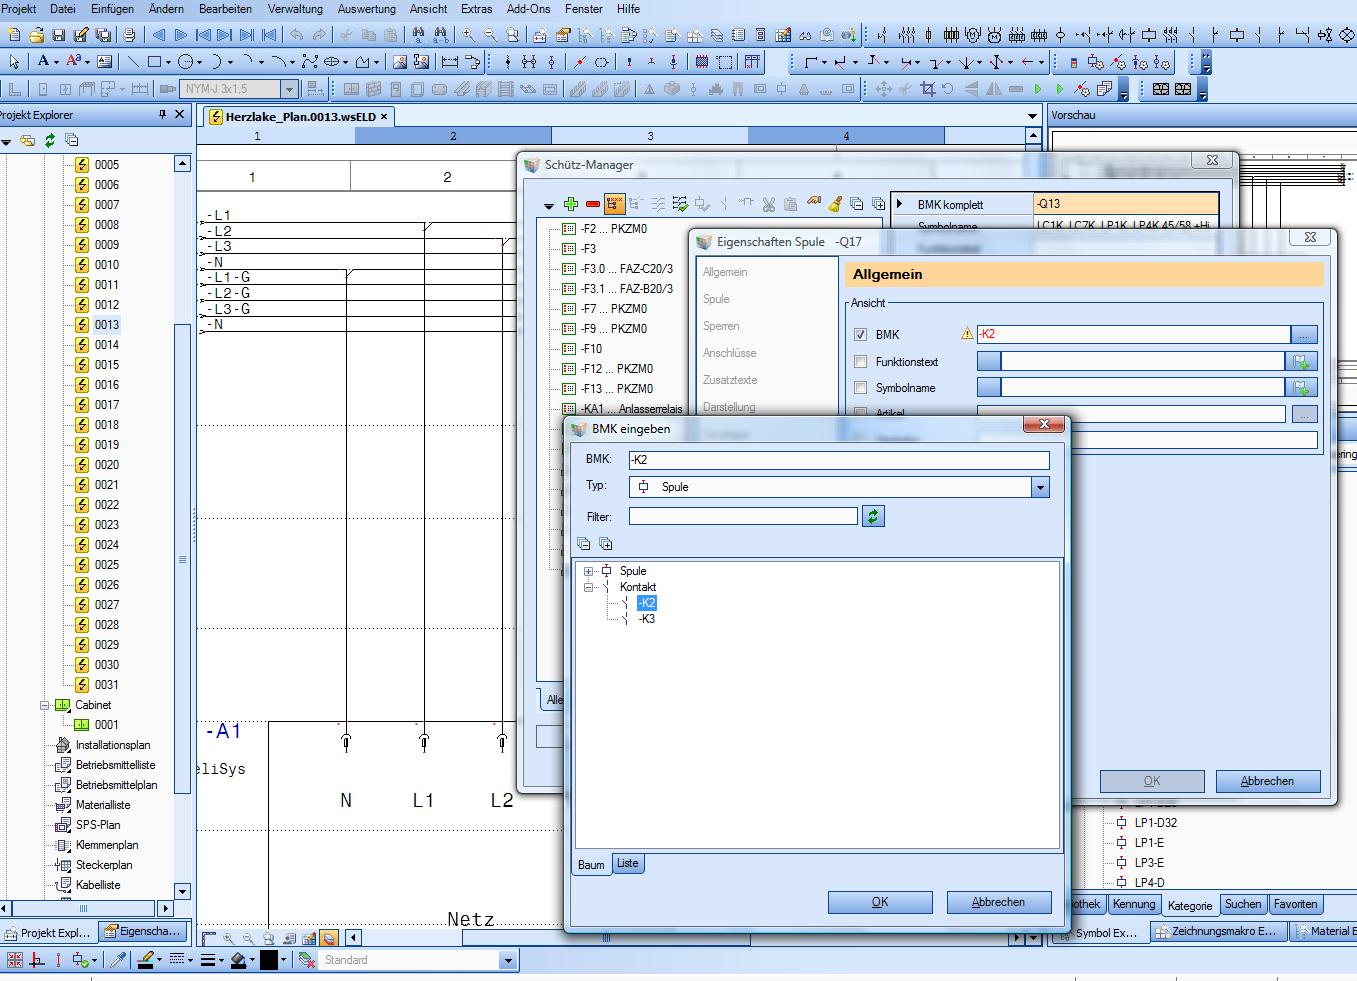Image resolution: width=1357 pixels, height=981 pixels.
Task: Enable the Symbolname checkbox
Action: pos(861,387)
